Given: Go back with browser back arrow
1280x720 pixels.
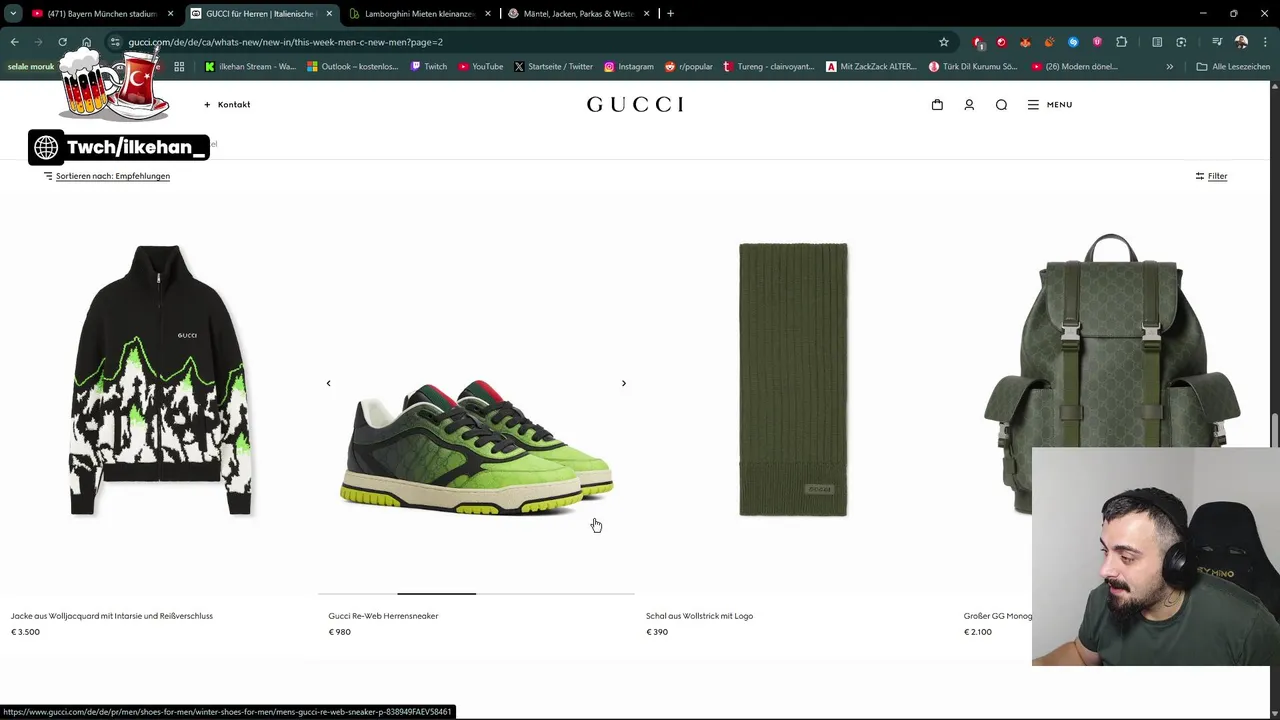Looking at the screenshot, I should tap(14, 42).
